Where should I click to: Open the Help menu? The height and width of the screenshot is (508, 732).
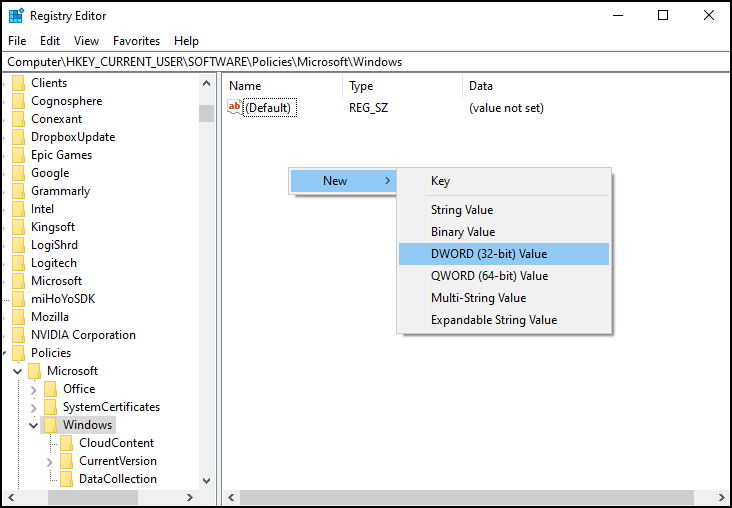pyautogui.click(x=186, y=41)
